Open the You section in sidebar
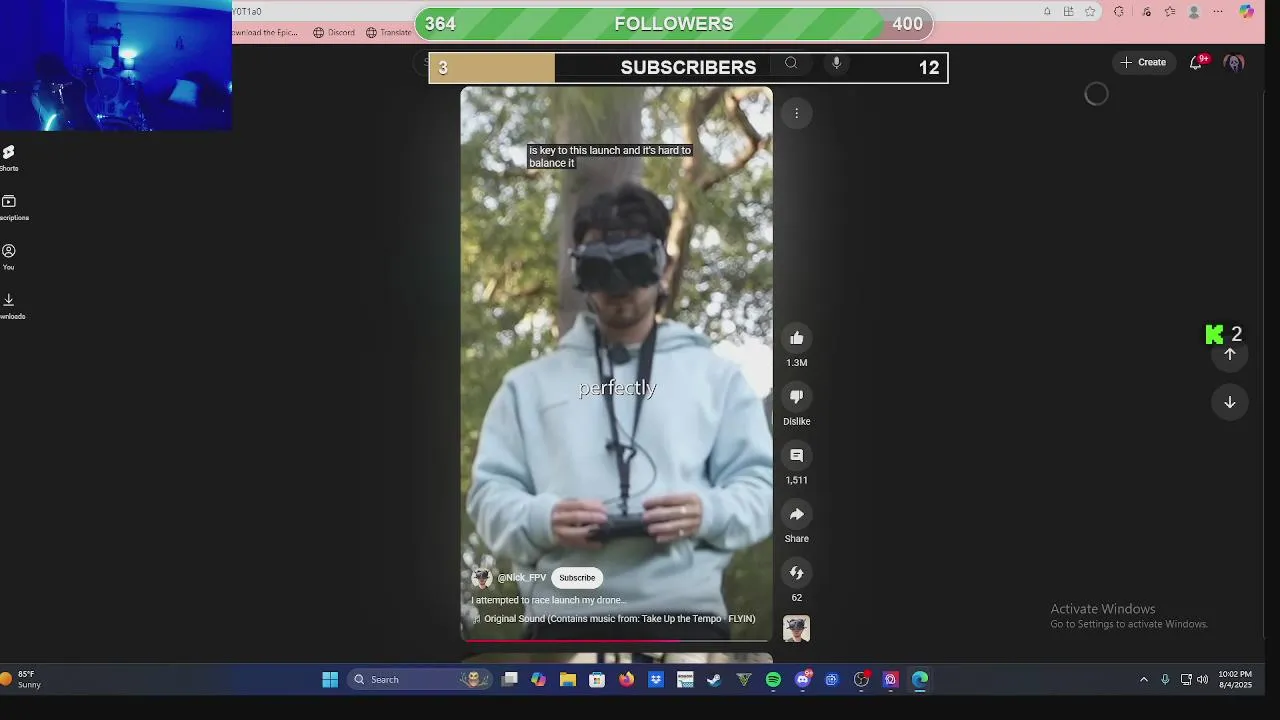The width and height of the screenshot is (1280, 720). click(9, 256)
